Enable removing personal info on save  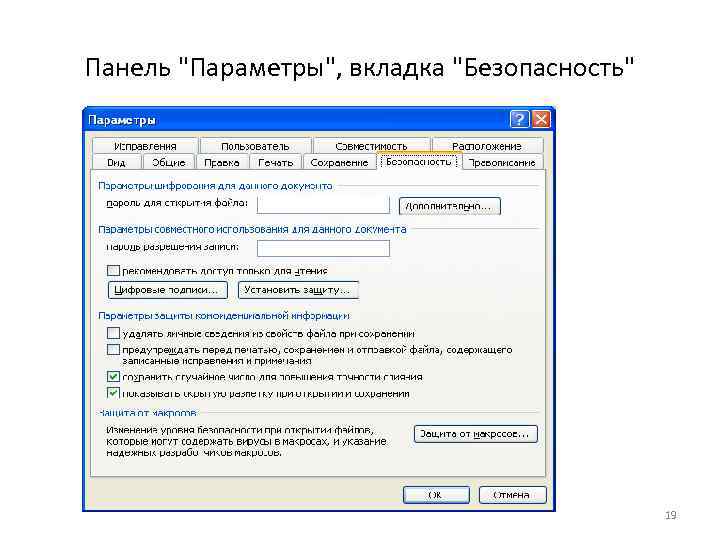[113, 333]
